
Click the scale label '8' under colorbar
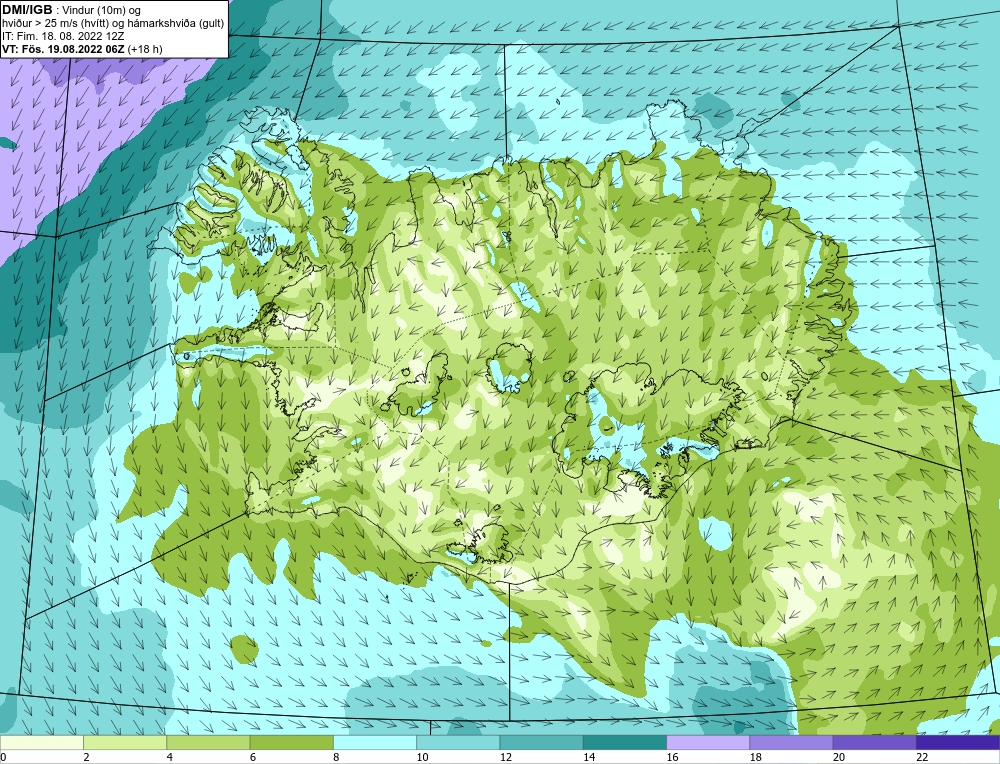click(x=336, y=757)
